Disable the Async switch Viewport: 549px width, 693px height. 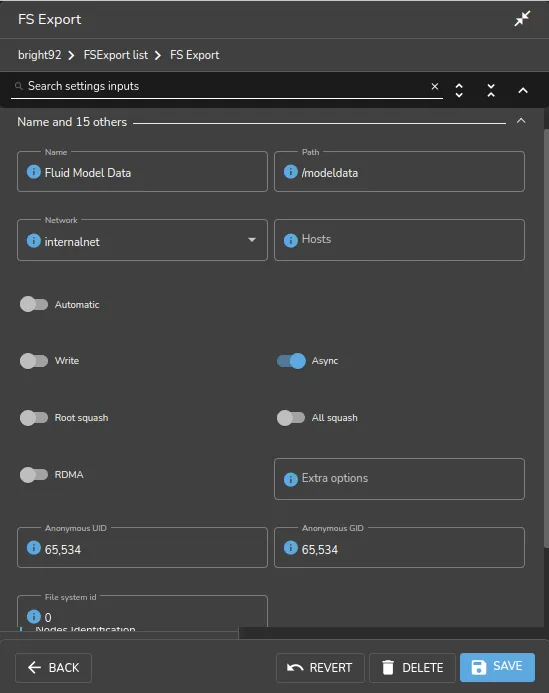click(291, 361)
